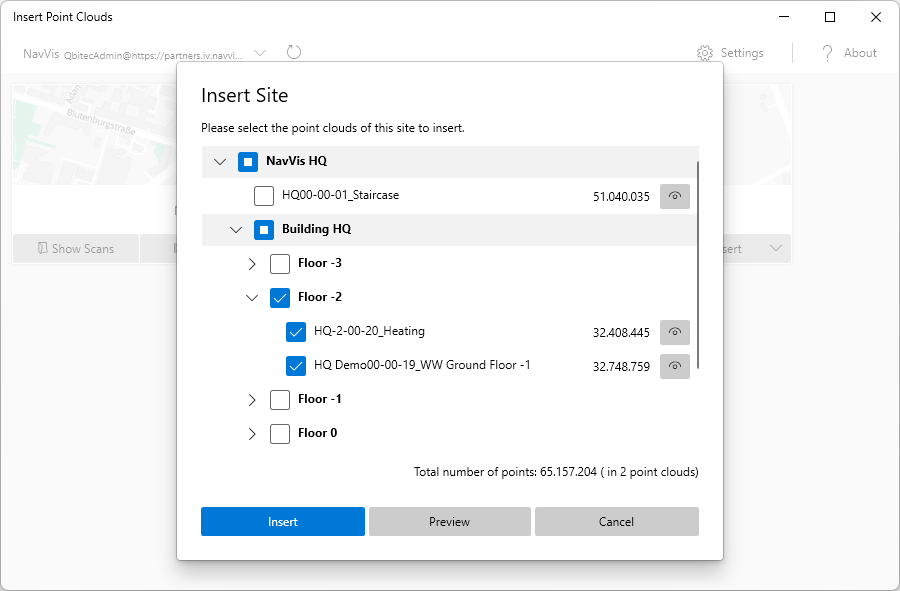Check the Floor 0 checkbox
Viewport: 900px width, 591px height.
pyautogui.click(x=280, y=434)
